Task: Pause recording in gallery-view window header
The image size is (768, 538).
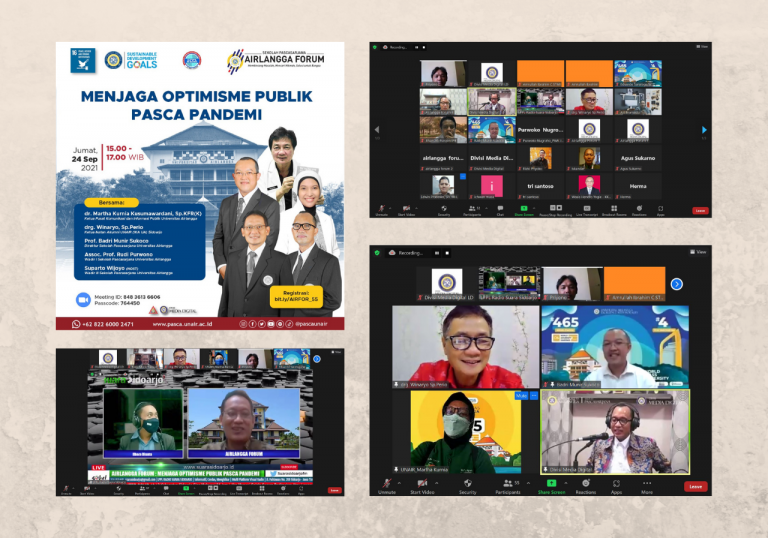Action: 417,48
